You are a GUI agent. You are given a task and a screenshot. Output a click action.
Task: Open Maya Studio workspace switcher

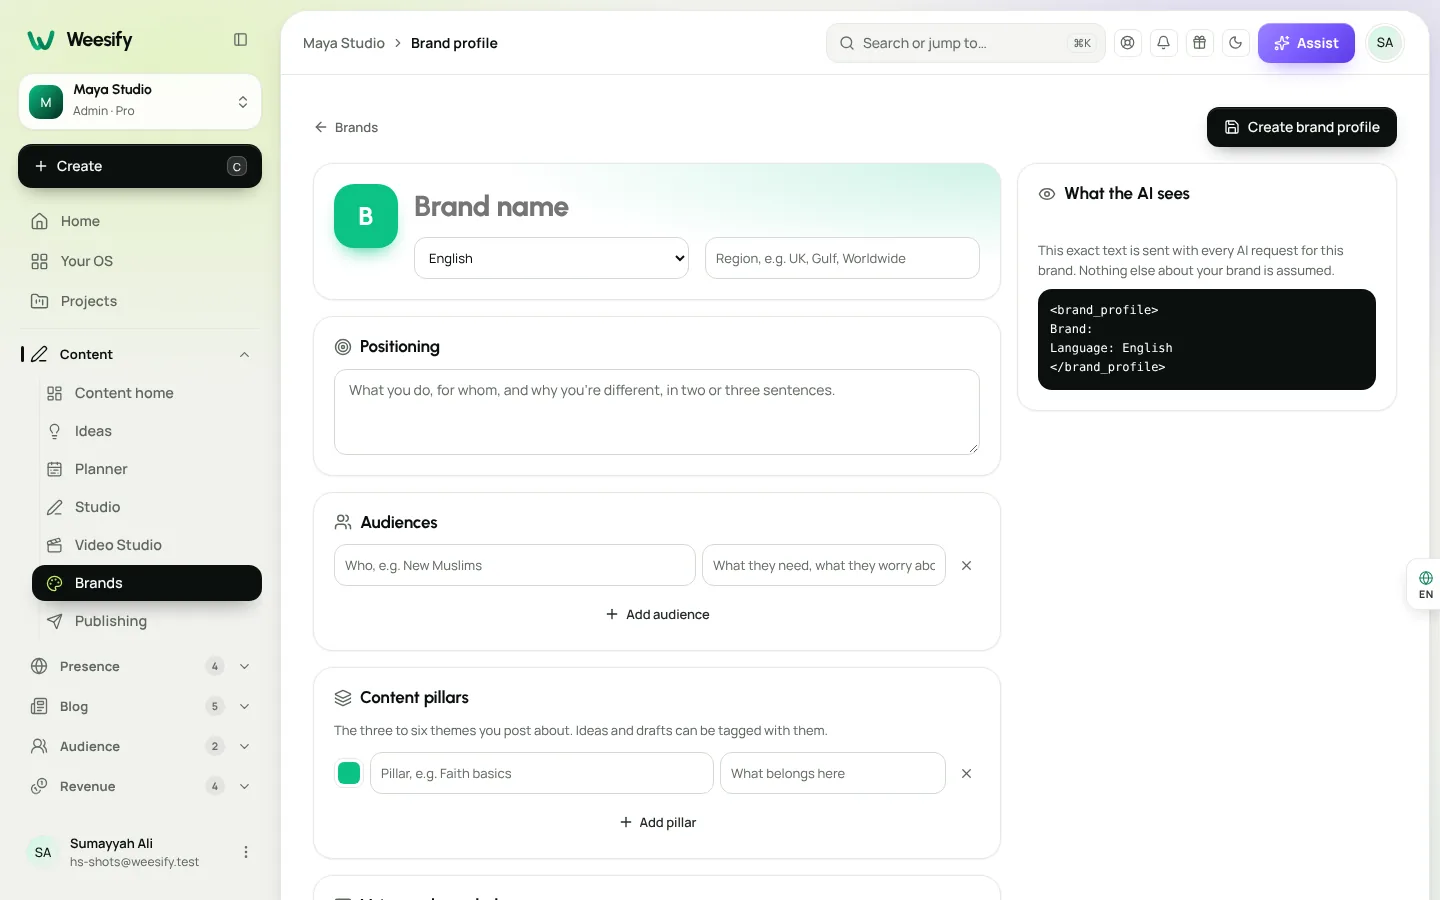[140, 102]
